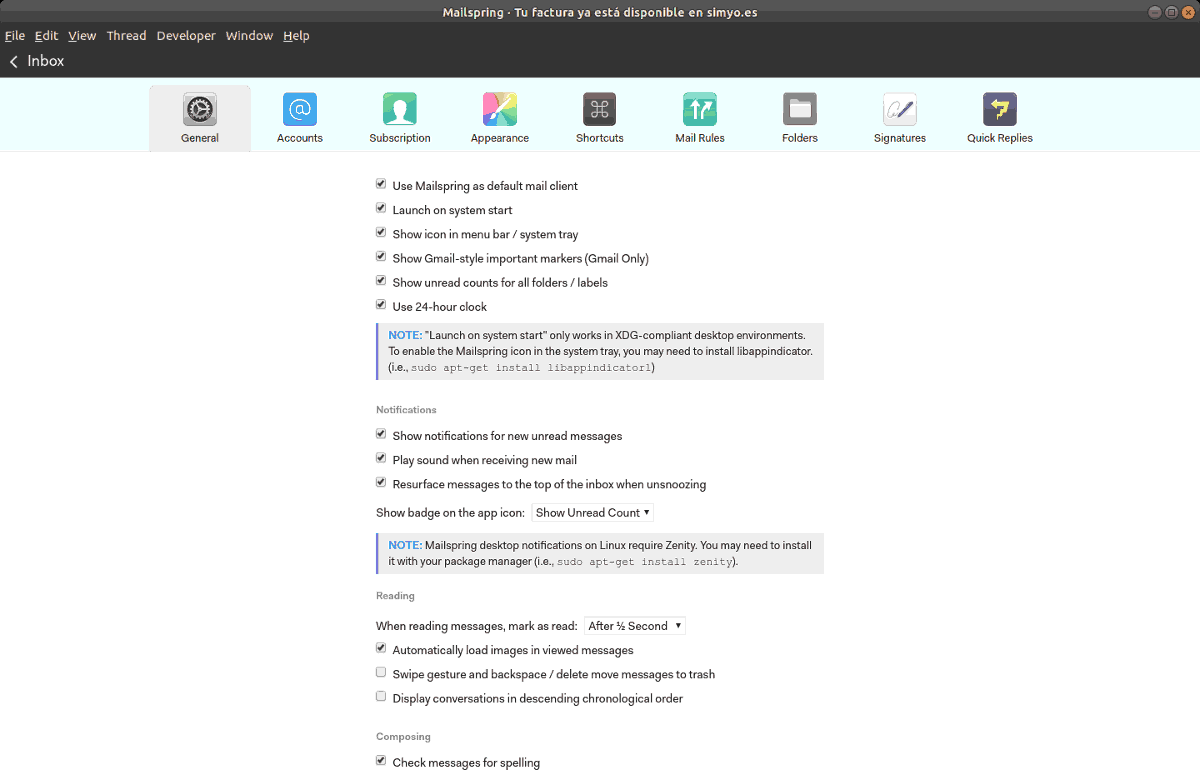Enable Swipe gesture and backspace move to trash
Viewport: 1200px width, 775px height.
[x=381, y=672]
